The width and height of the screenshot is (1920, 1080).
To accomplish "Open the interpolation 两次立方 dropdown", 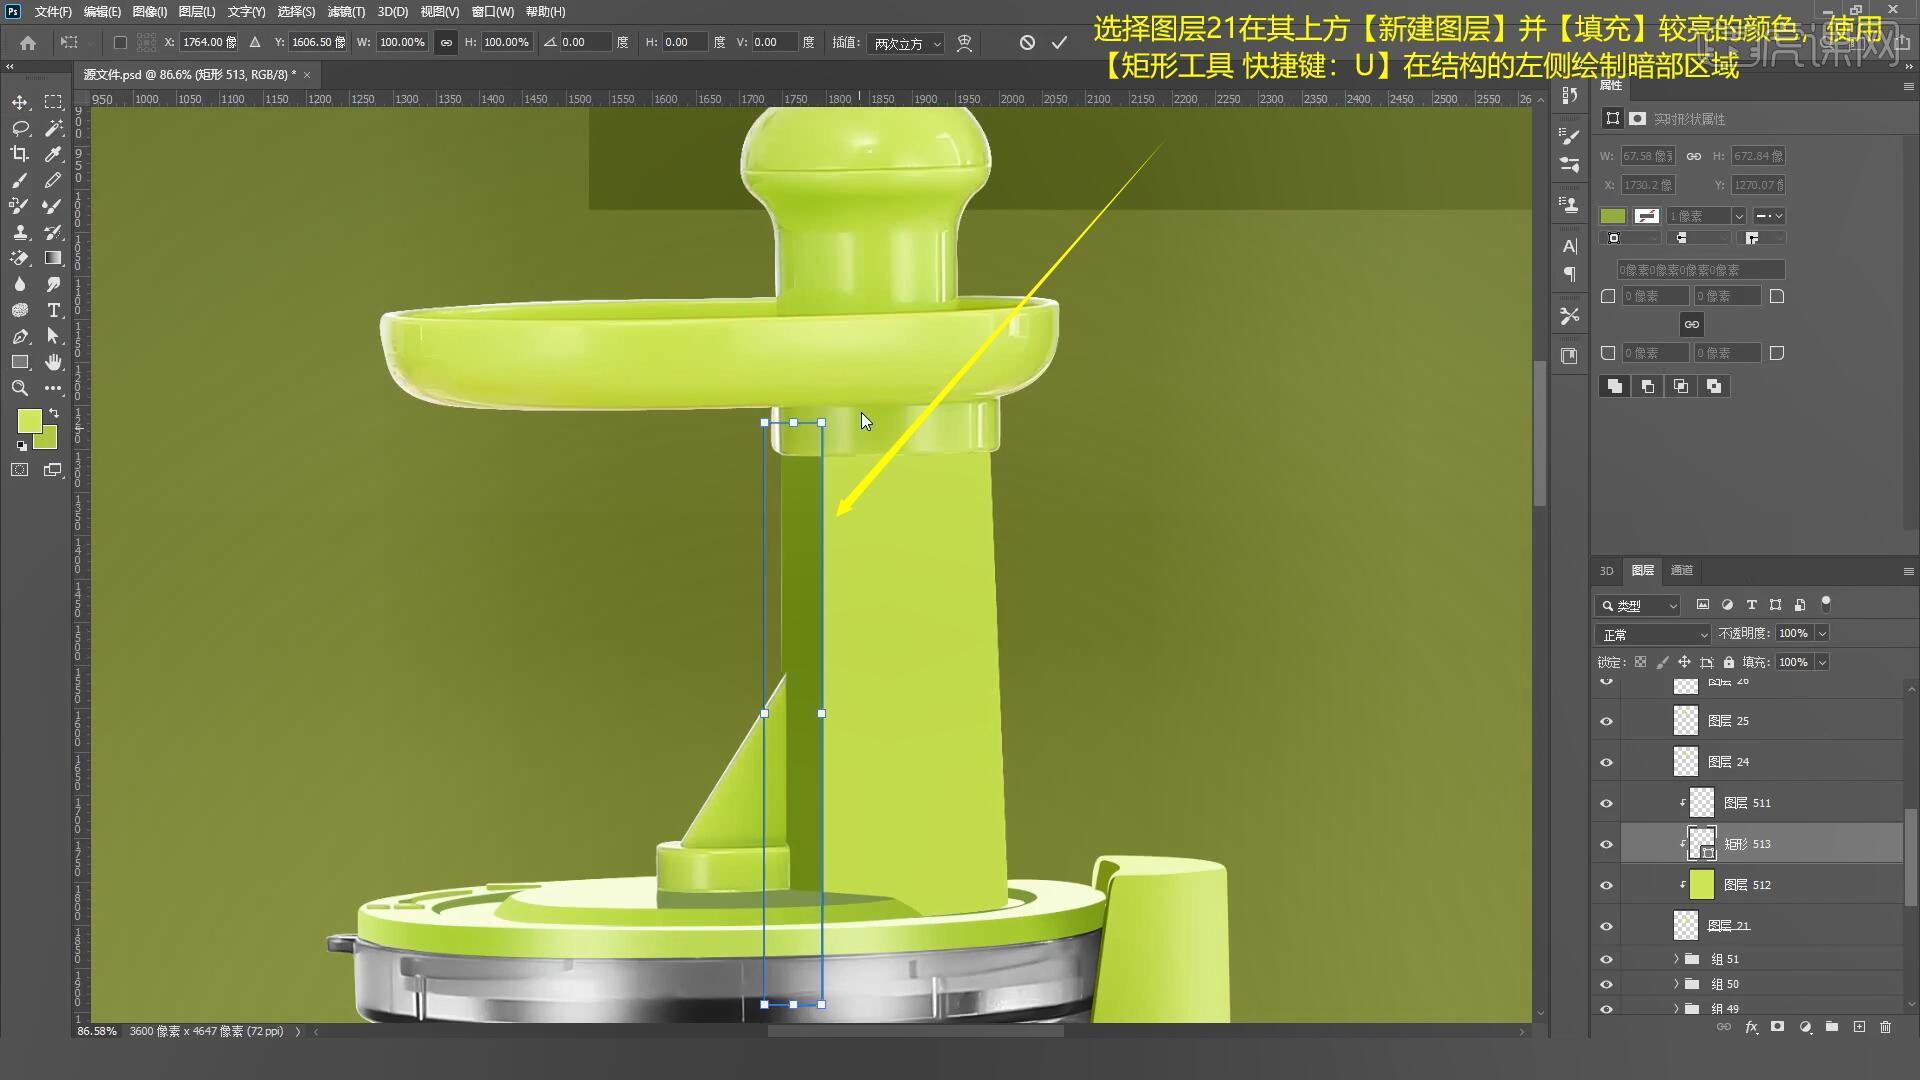I will click(x=906, y=43).
